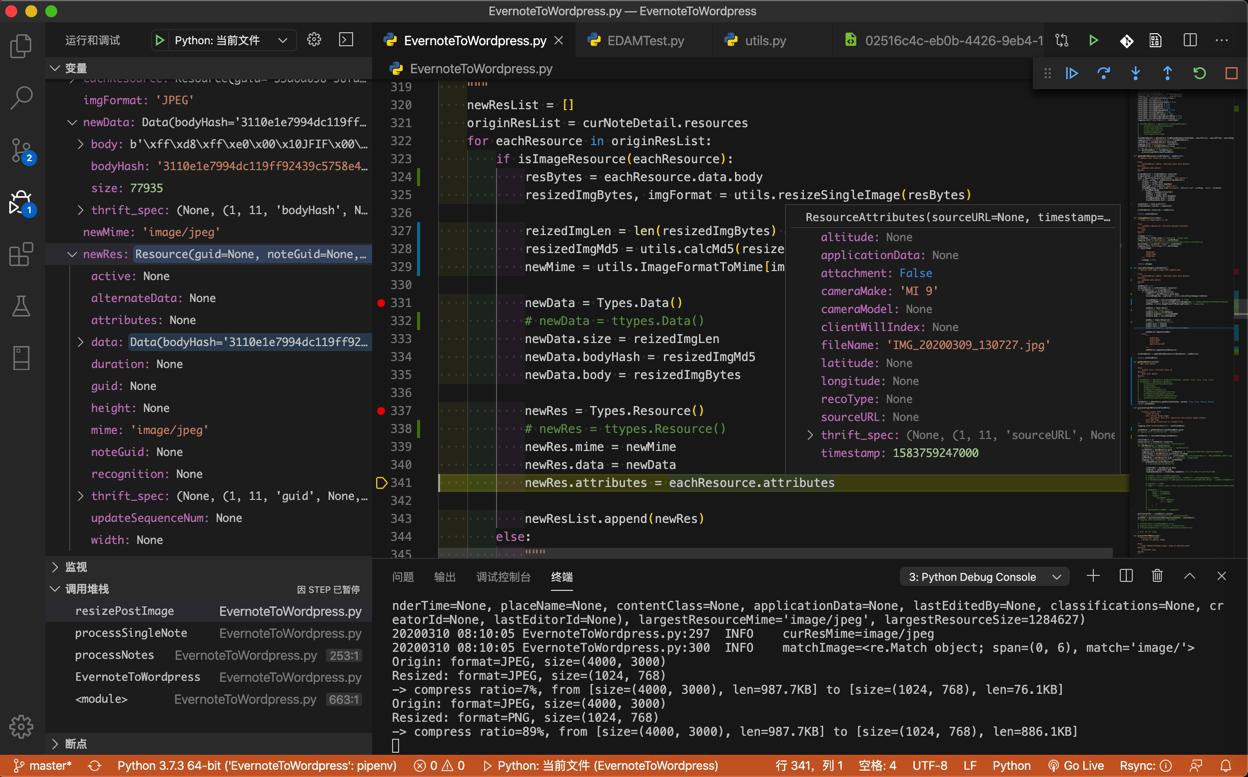
Task: Restart the debug session
Action: 1199,73
